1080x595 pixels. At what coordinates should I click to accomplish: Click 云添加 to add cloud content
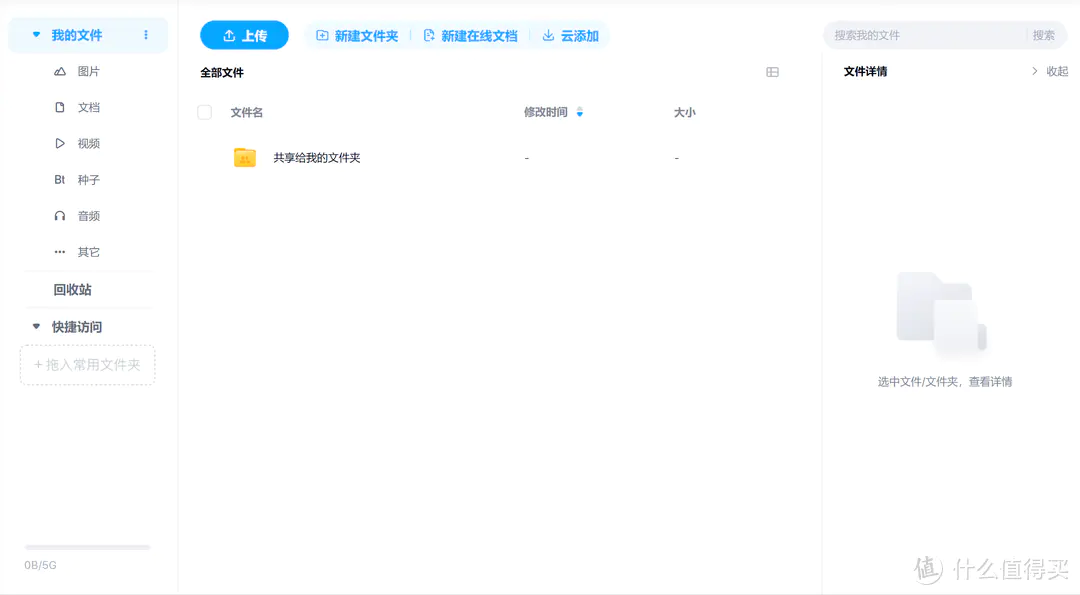[570, 35]
